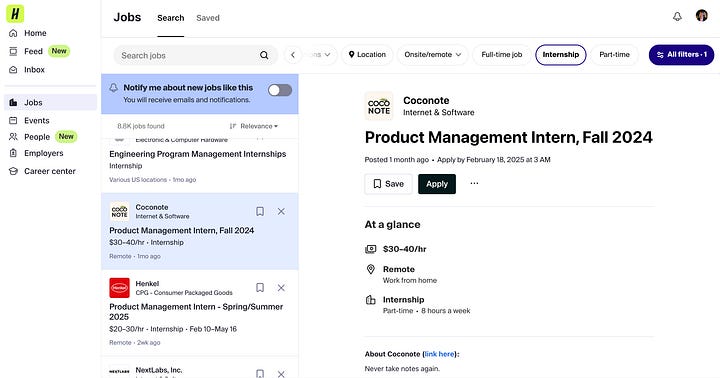720x378 pixels.
Task: Dismiss the NextLabs, Inc. job card
Action: (281, 373)
